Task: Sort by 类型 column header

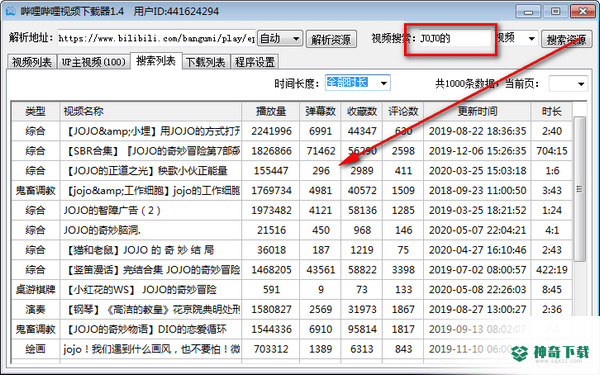Action: (x=36, y=111)
